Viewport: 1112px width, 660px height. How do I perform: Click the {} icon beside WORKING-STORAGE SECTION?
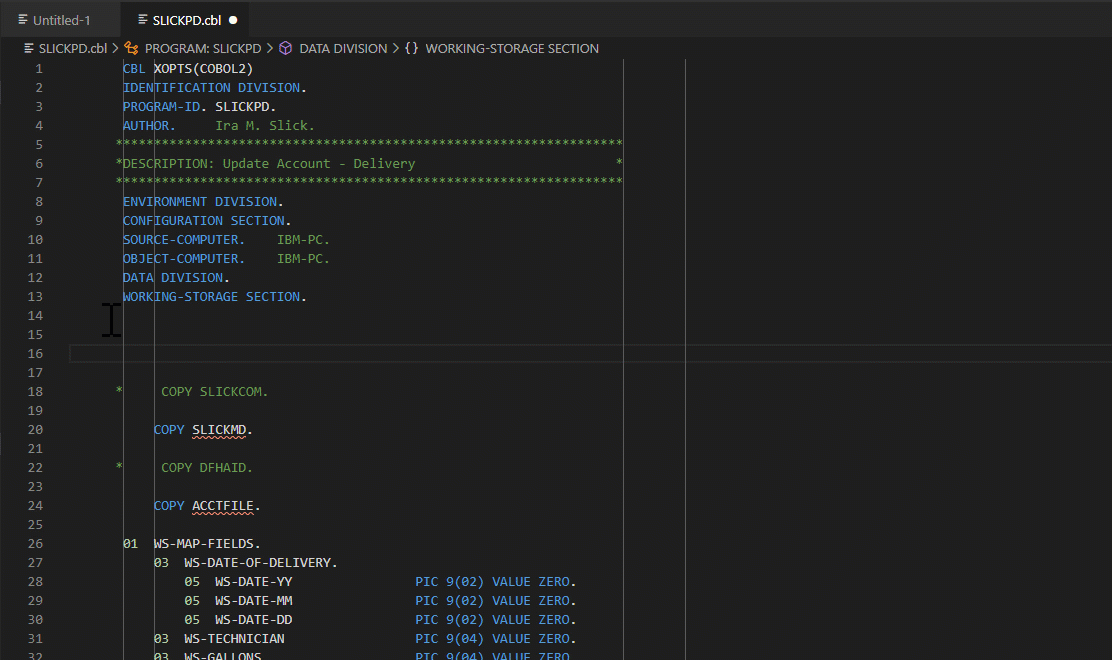(x=411, y=48)
